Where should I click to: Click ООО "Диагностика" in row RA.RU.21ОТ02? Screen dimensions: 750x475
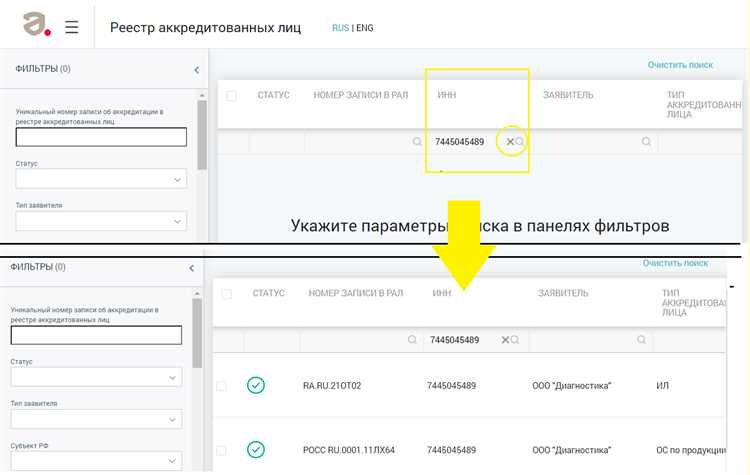point(572,386)
